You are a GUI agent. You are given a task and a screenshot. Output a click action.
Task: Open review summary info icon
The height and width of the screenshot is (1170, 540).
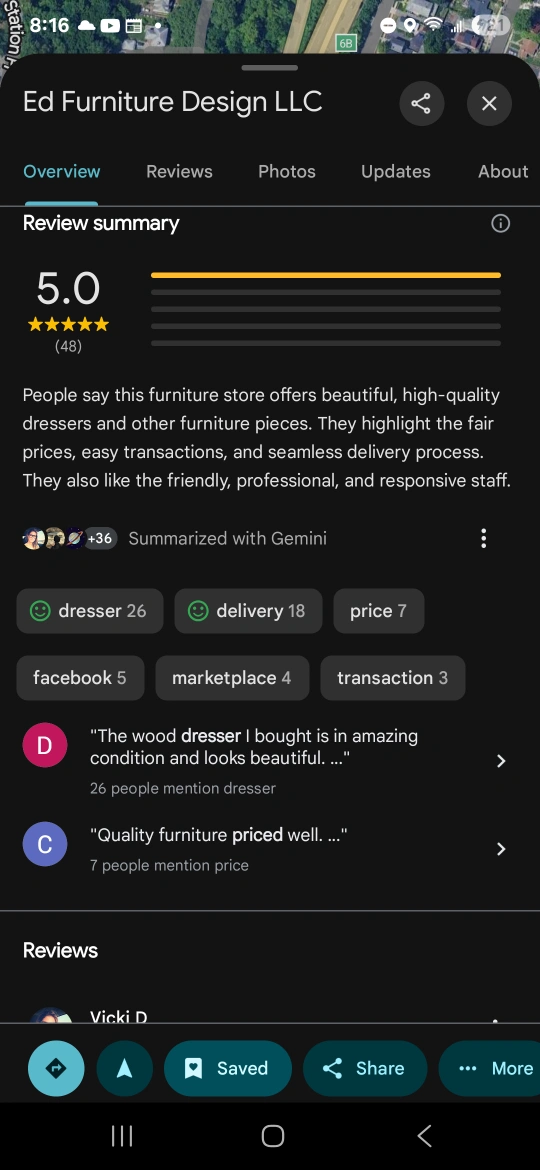(500, 223)
